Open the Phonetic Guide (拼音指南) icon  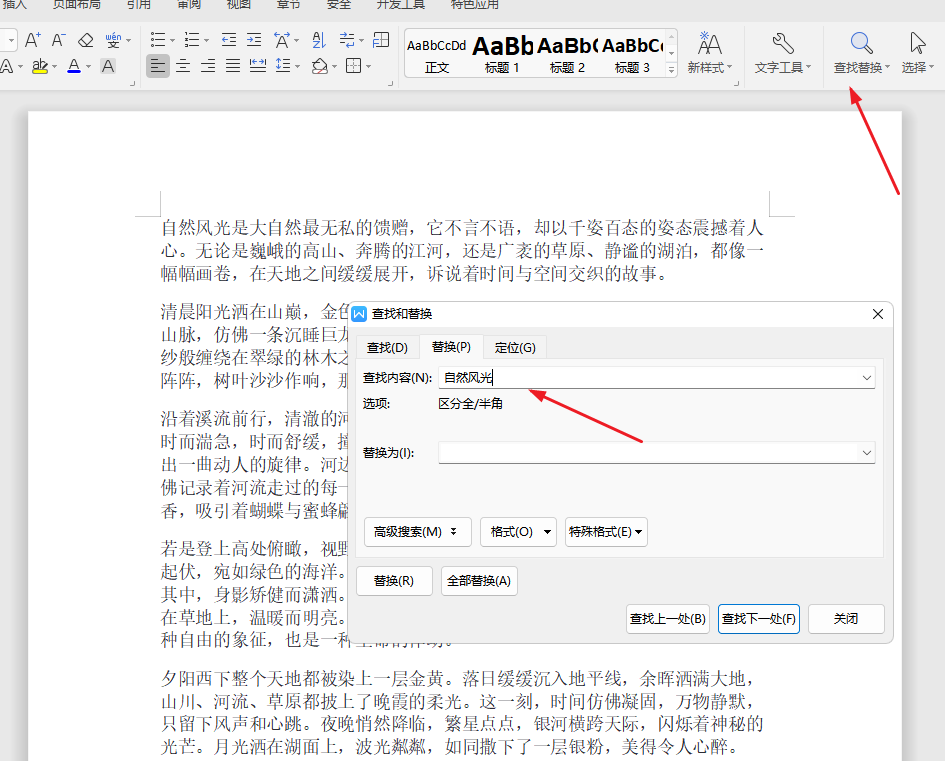(x=112, y=40)
